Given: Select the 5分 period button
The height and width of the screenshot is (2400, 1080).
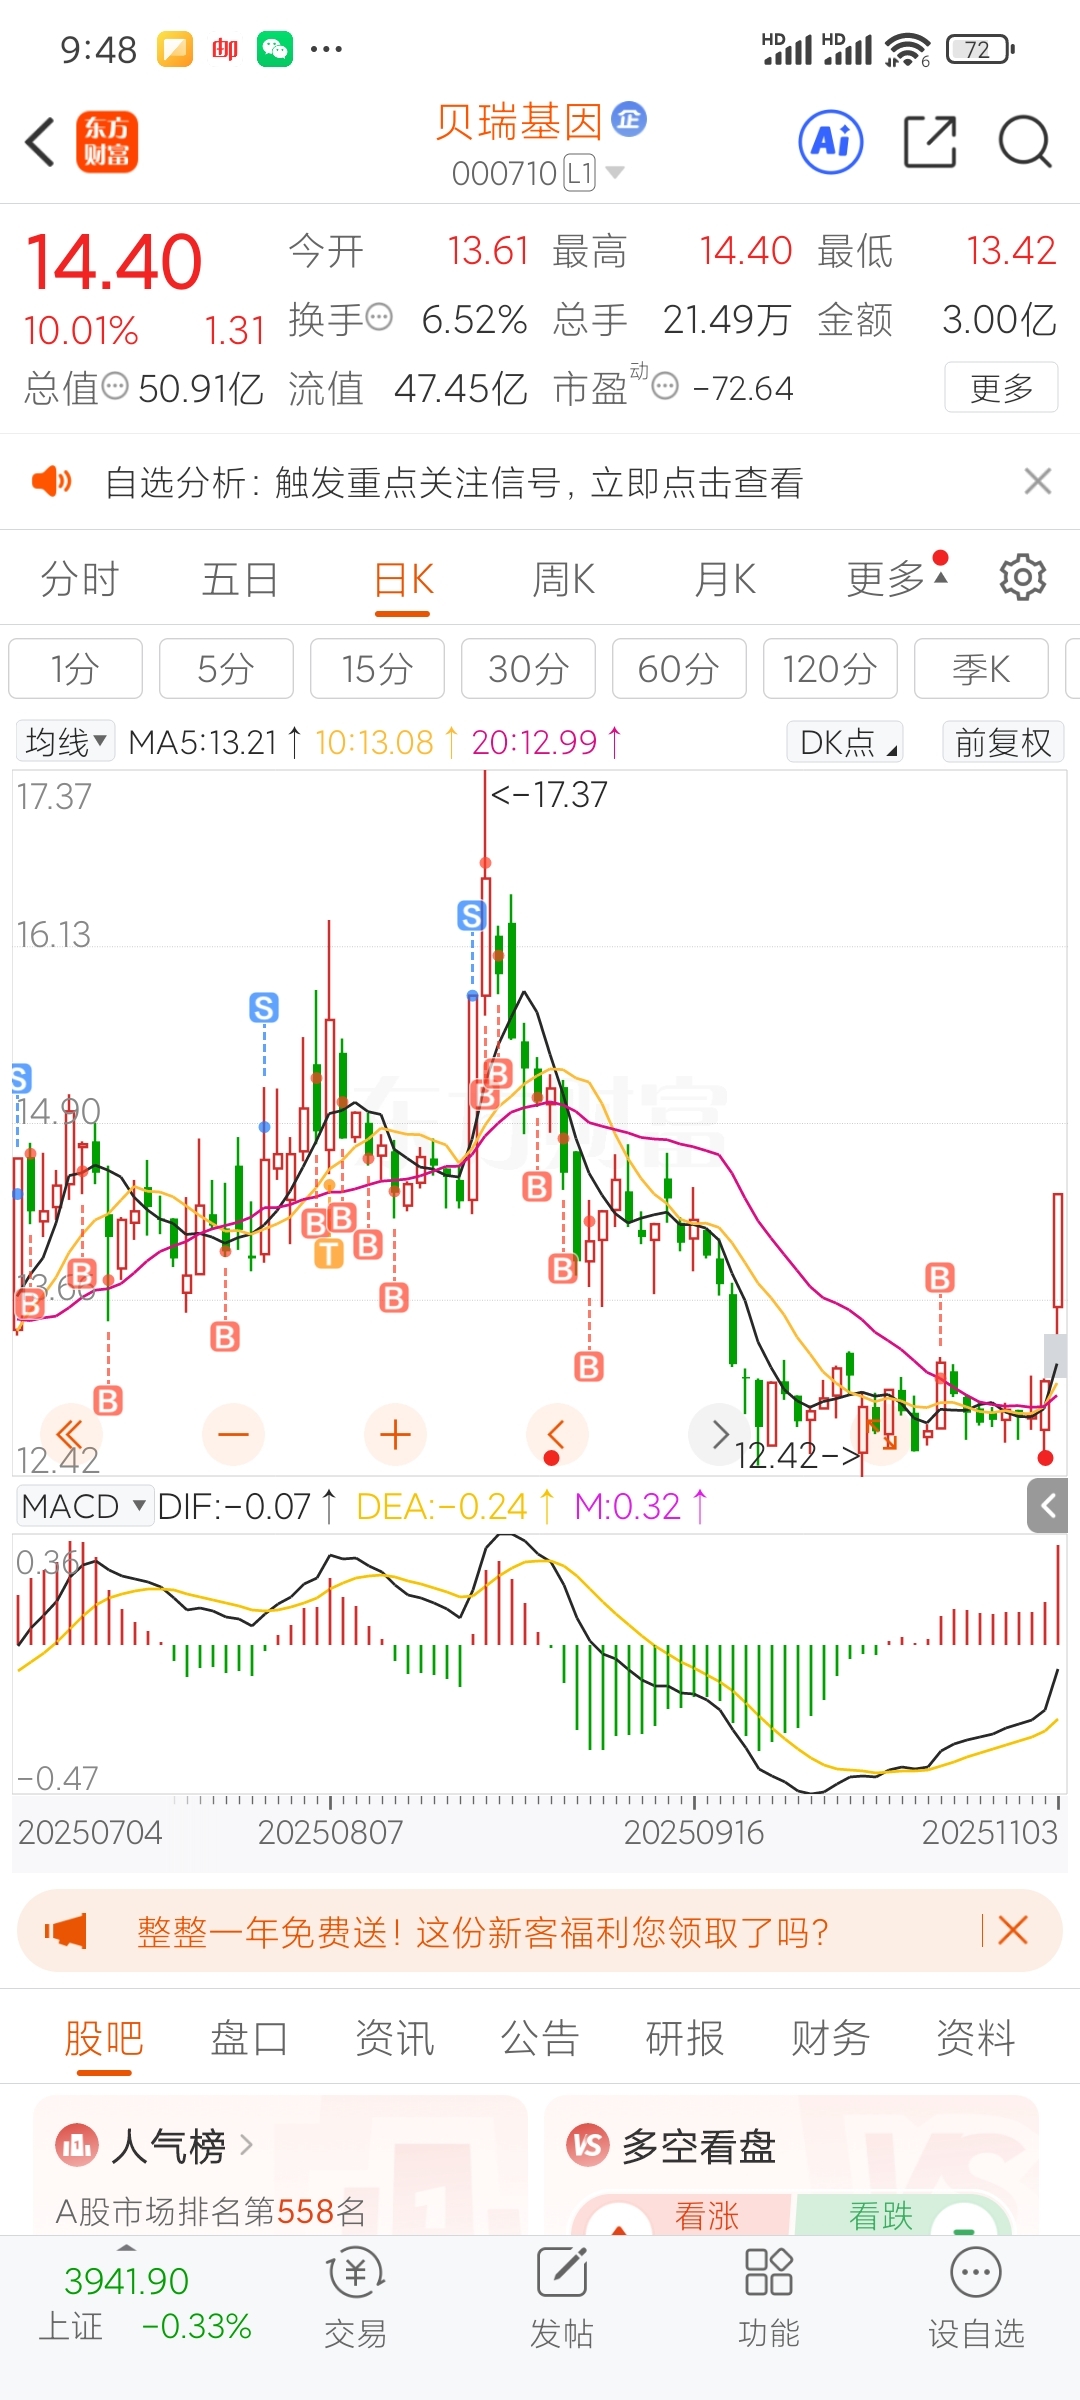Looking at the screenshot, I should point(226,668).
